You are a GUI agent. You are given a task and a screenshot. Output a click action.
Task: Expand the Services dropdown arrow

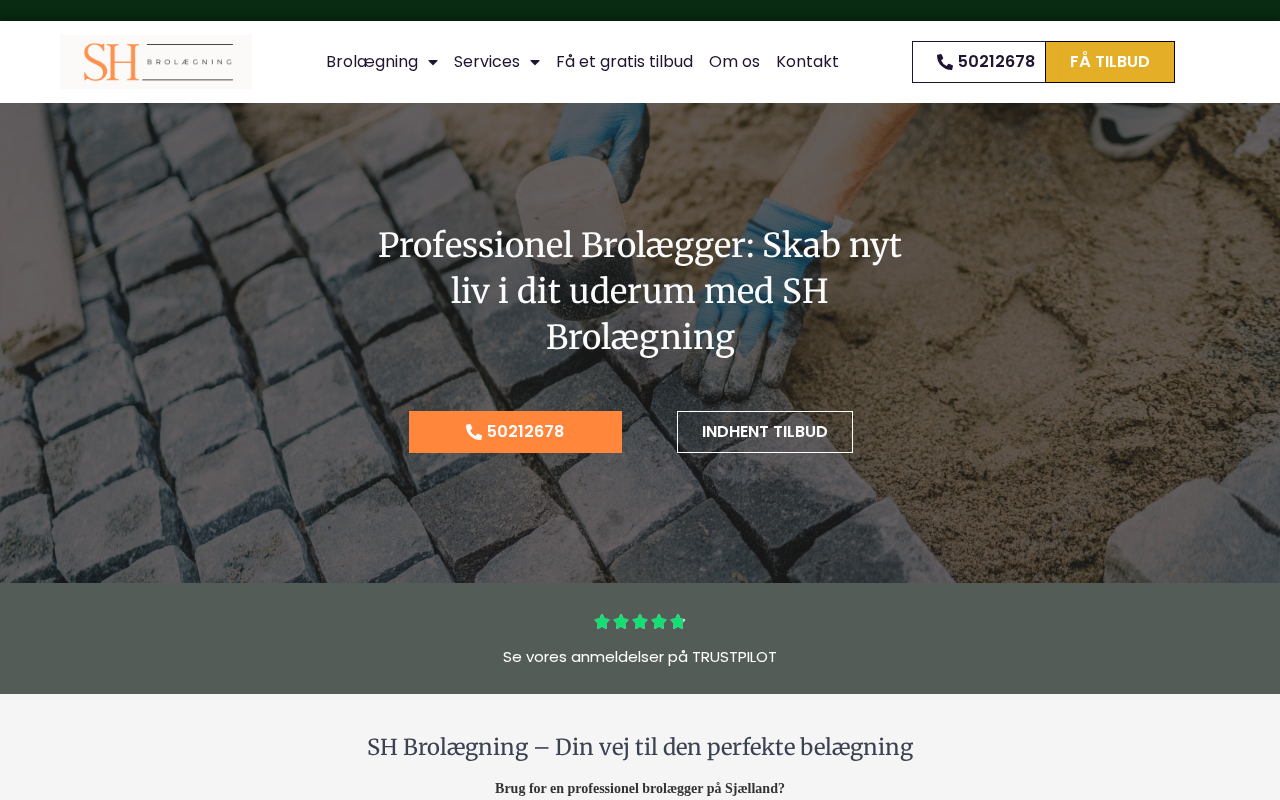pyautogui.click(x=535, y=62)
